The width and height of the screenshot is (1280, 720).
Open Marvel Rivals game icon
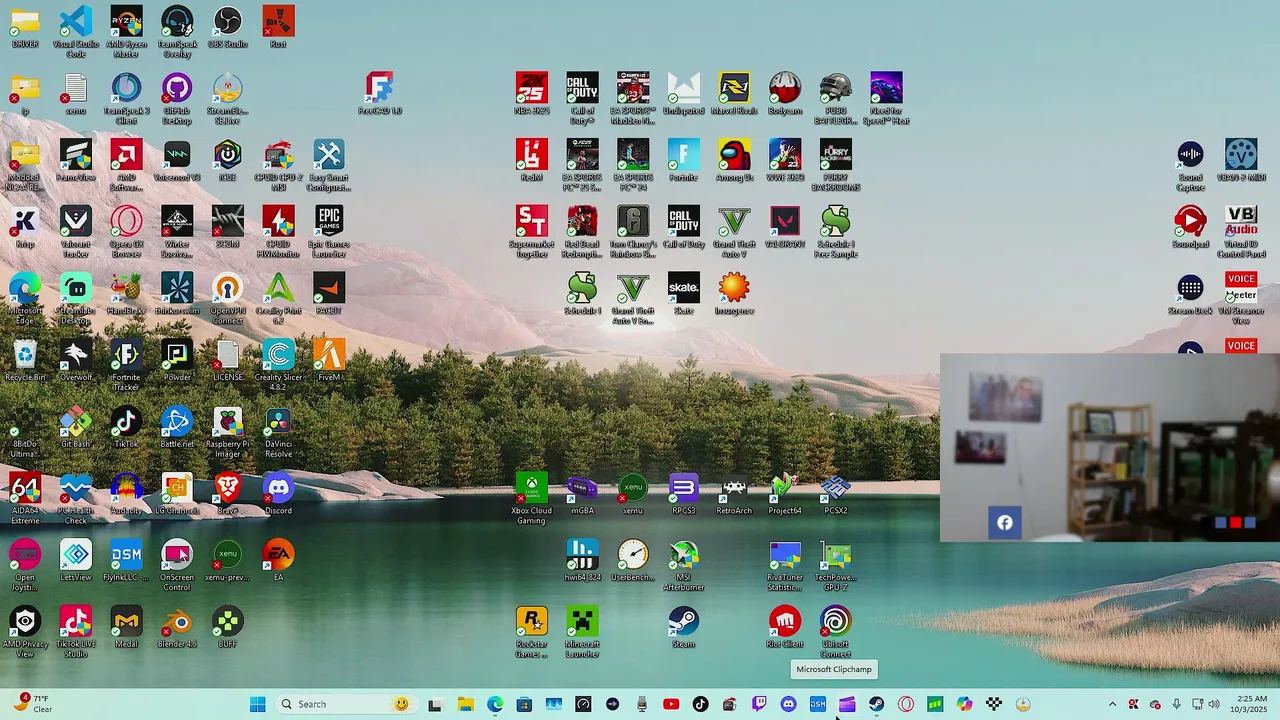(734, 94)
